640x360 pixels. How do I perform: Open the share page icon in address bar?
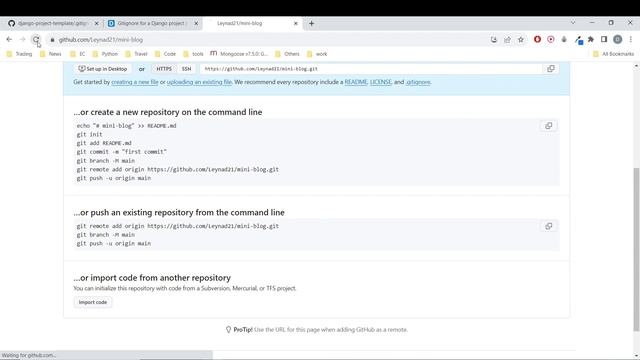point(507,40)
